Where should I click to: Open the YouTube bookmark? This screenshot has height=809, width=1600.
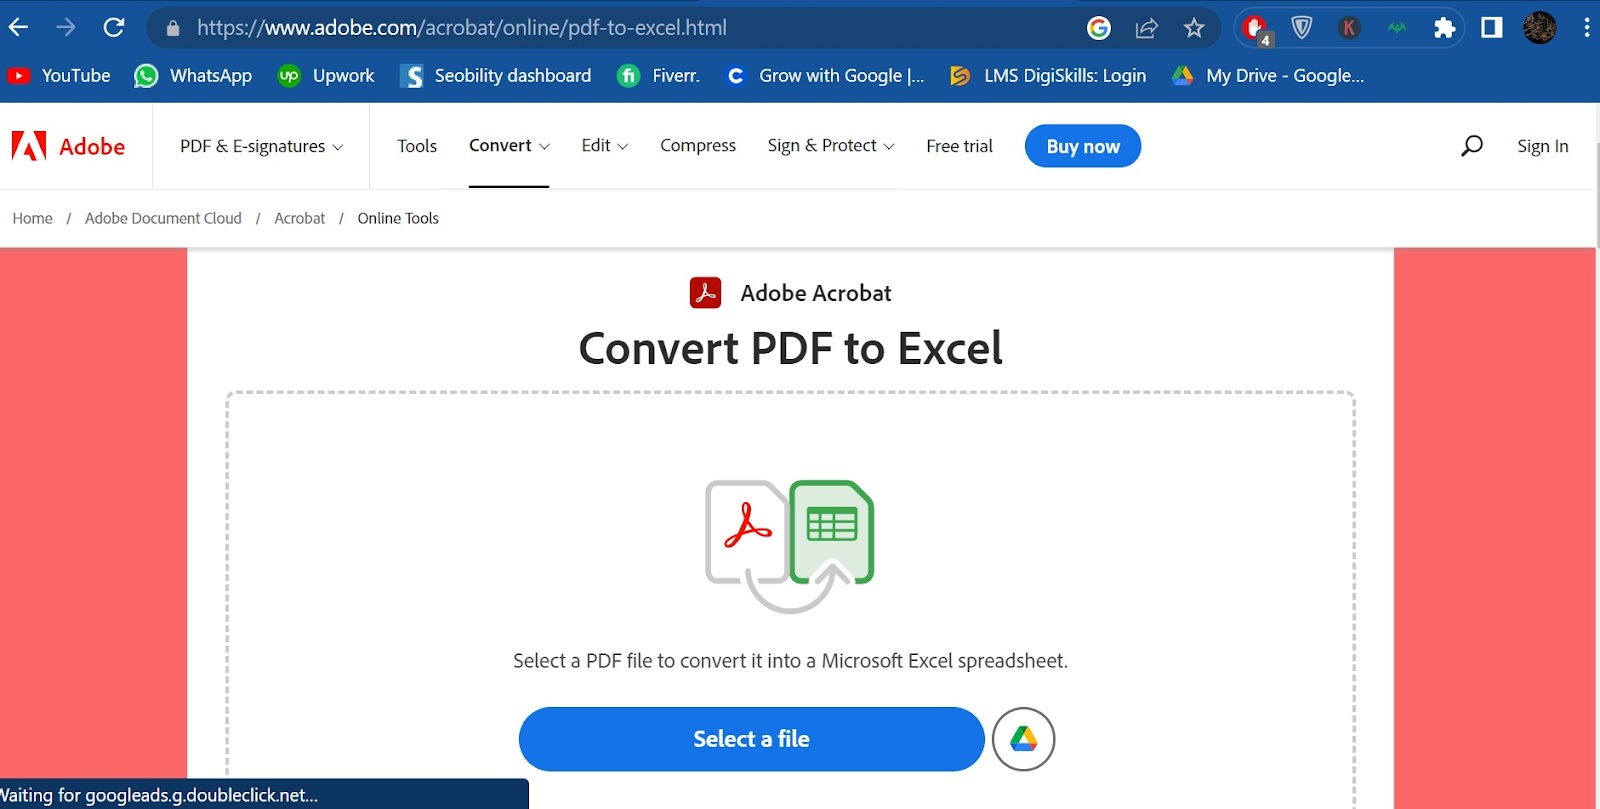pyautogui.click(x=59, y=76)
